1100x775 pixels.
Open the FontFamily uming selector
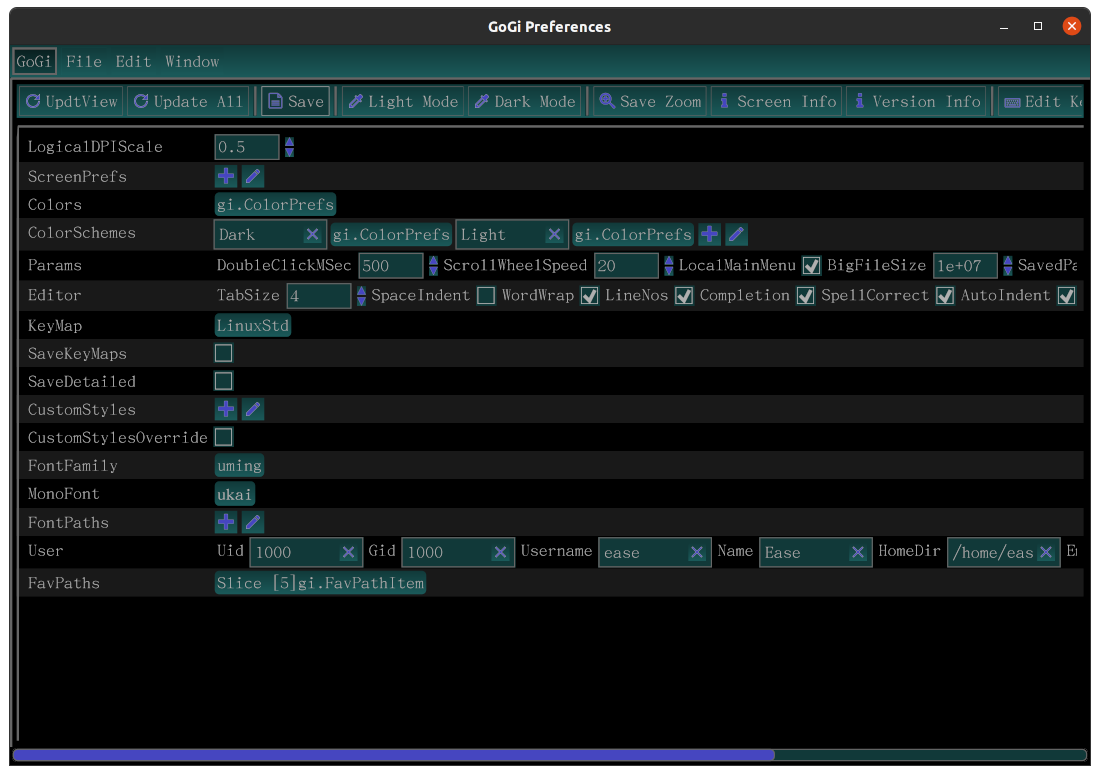click(240, 466)
